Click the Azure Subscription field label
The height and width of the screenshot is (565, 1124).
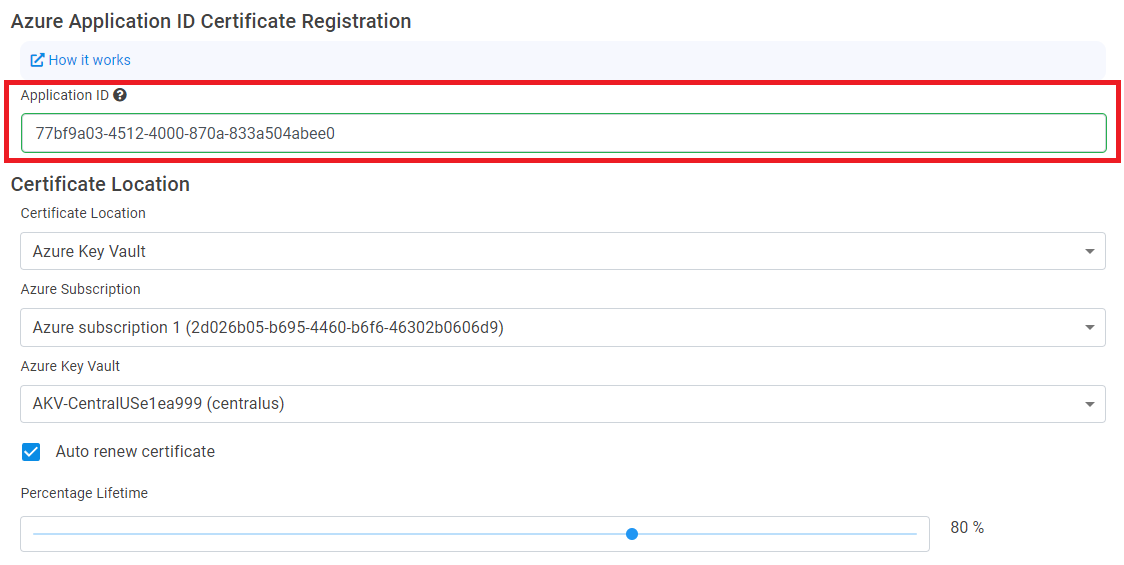80,290
